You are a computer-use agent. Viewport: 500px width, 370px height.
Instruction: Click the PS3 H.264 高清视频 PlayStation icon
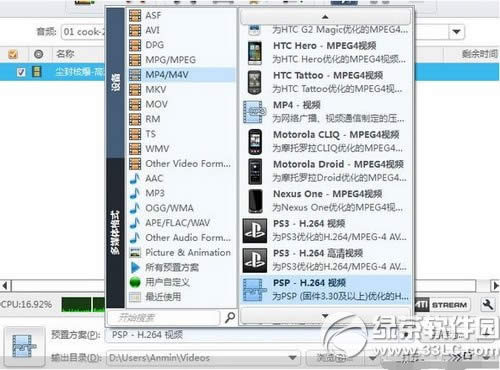pos(255,260)
